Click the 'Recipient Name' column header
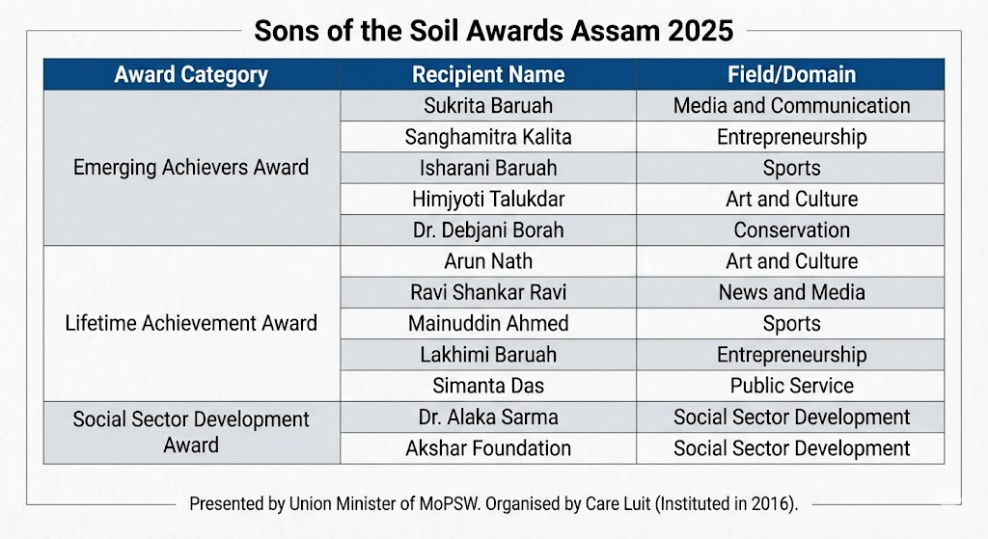Image resolution: width=988 pixels, height=539 pixels. [488, 75]
